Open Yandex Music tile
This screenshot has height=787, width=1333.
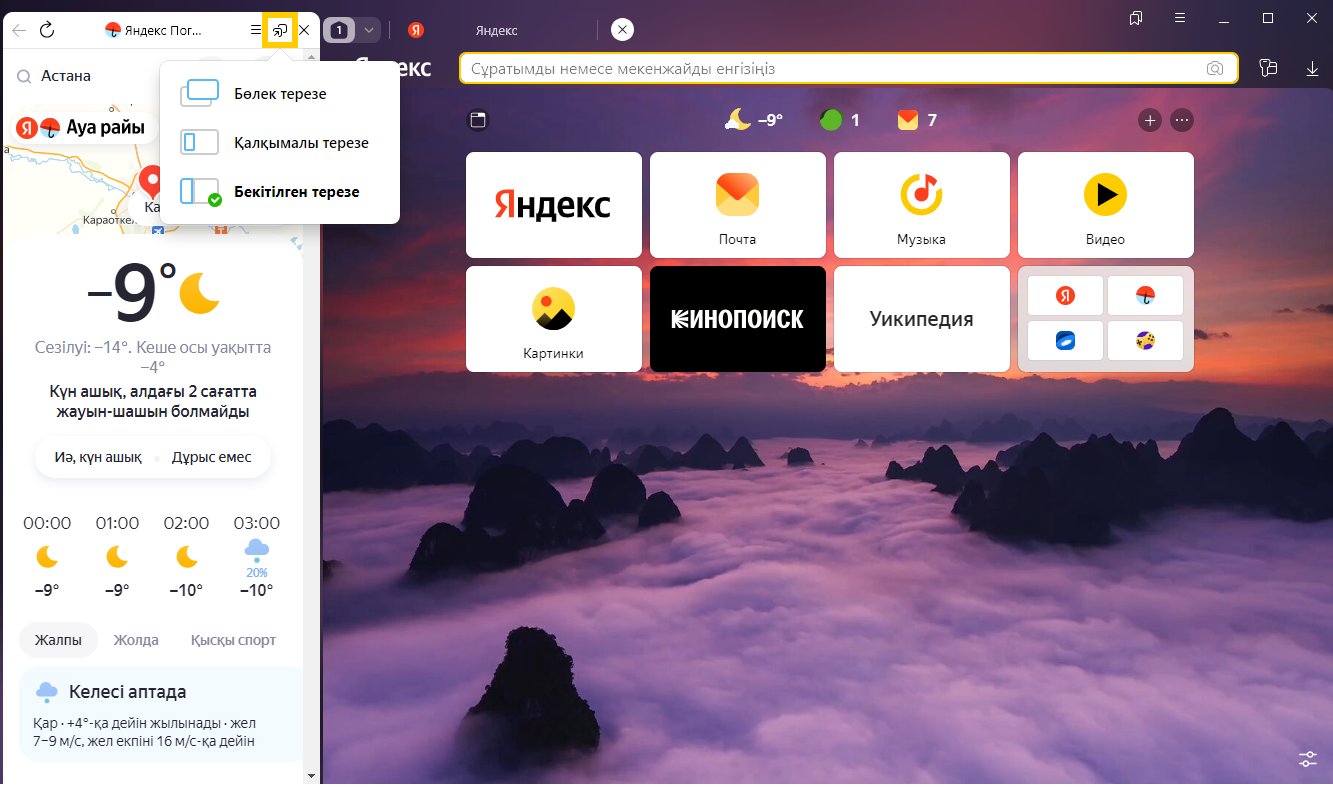click(921, 205)
